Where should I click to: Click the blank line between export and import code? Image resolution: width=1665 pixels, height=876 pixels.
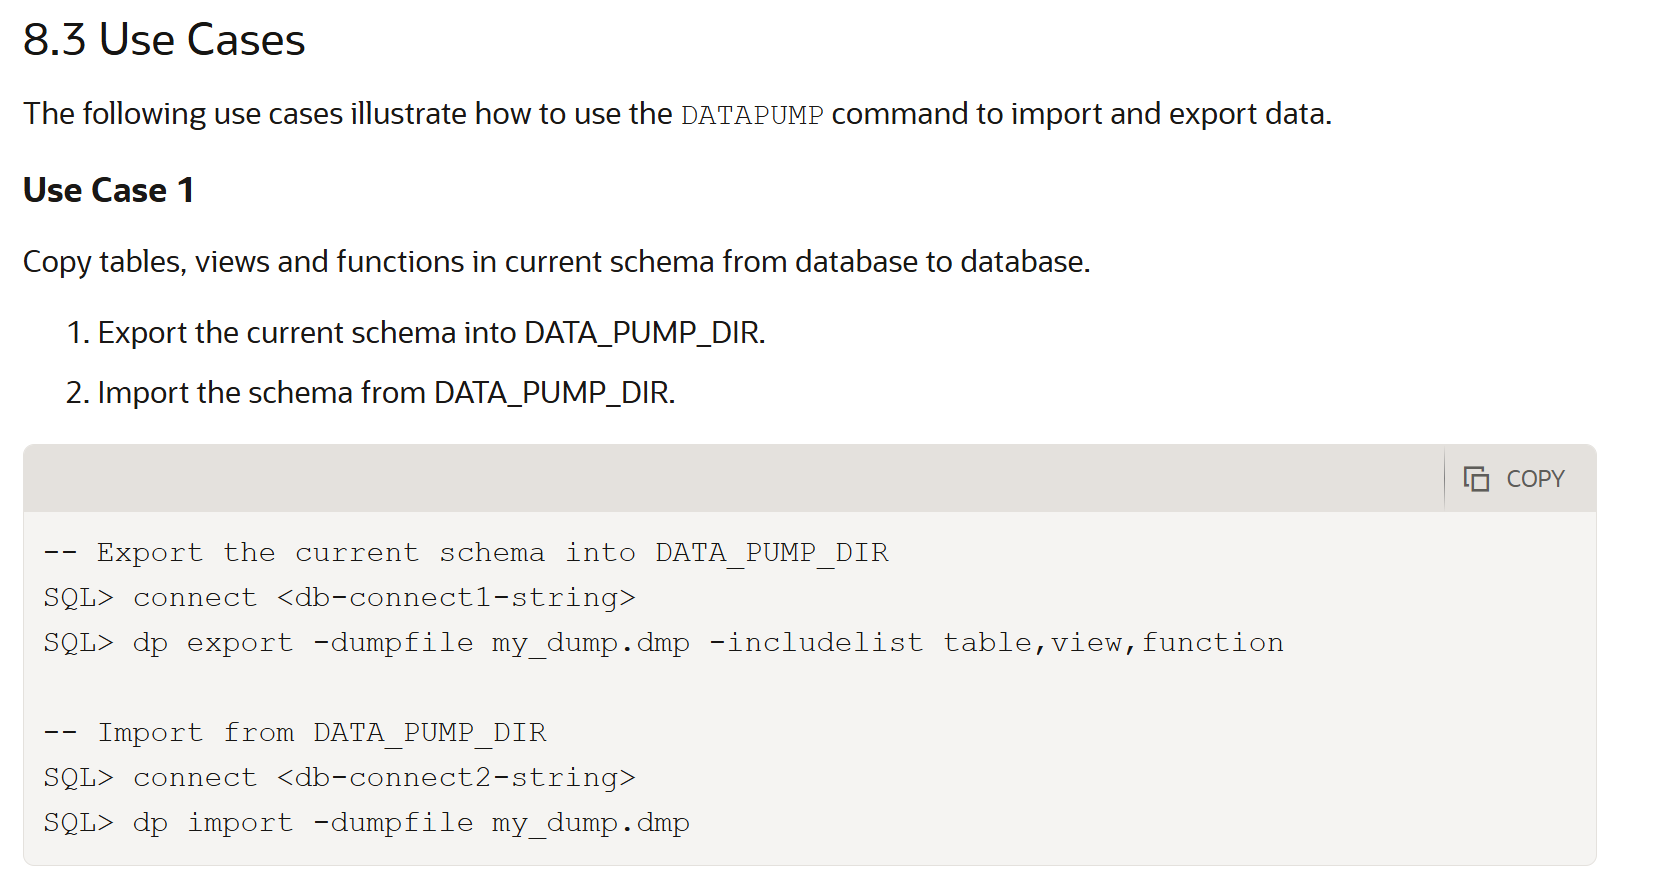tap(810, 687)
